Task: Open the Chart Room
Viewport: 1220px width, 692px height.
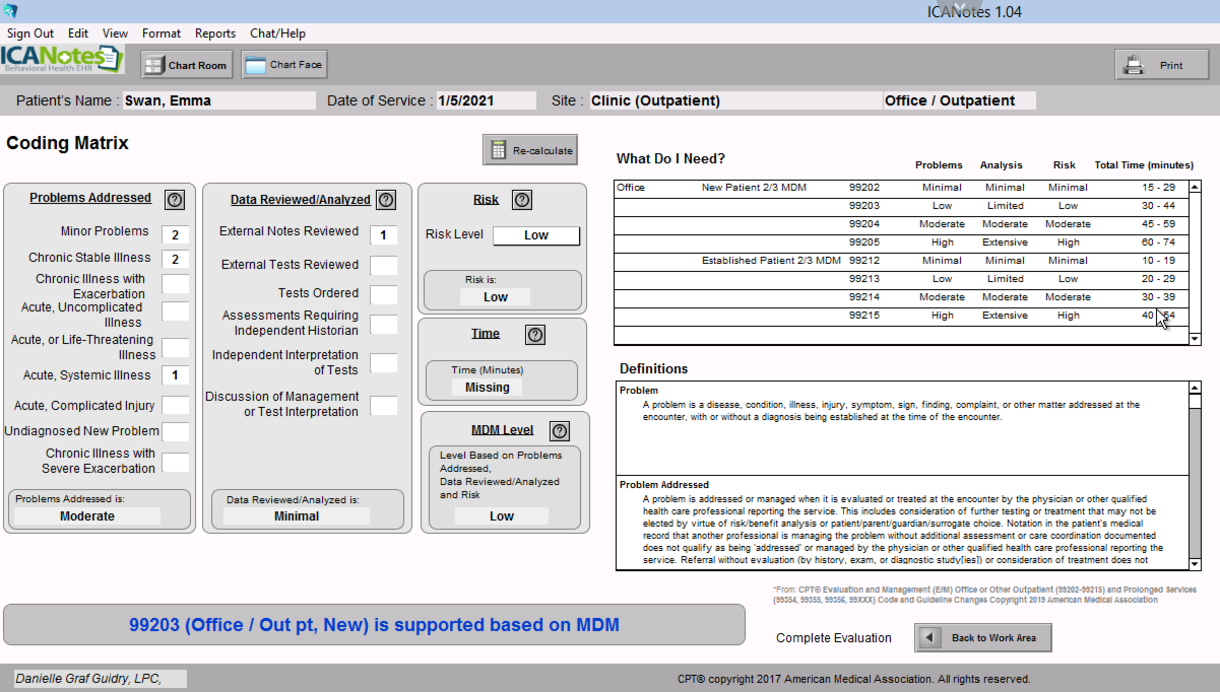Action: [187, 65]
